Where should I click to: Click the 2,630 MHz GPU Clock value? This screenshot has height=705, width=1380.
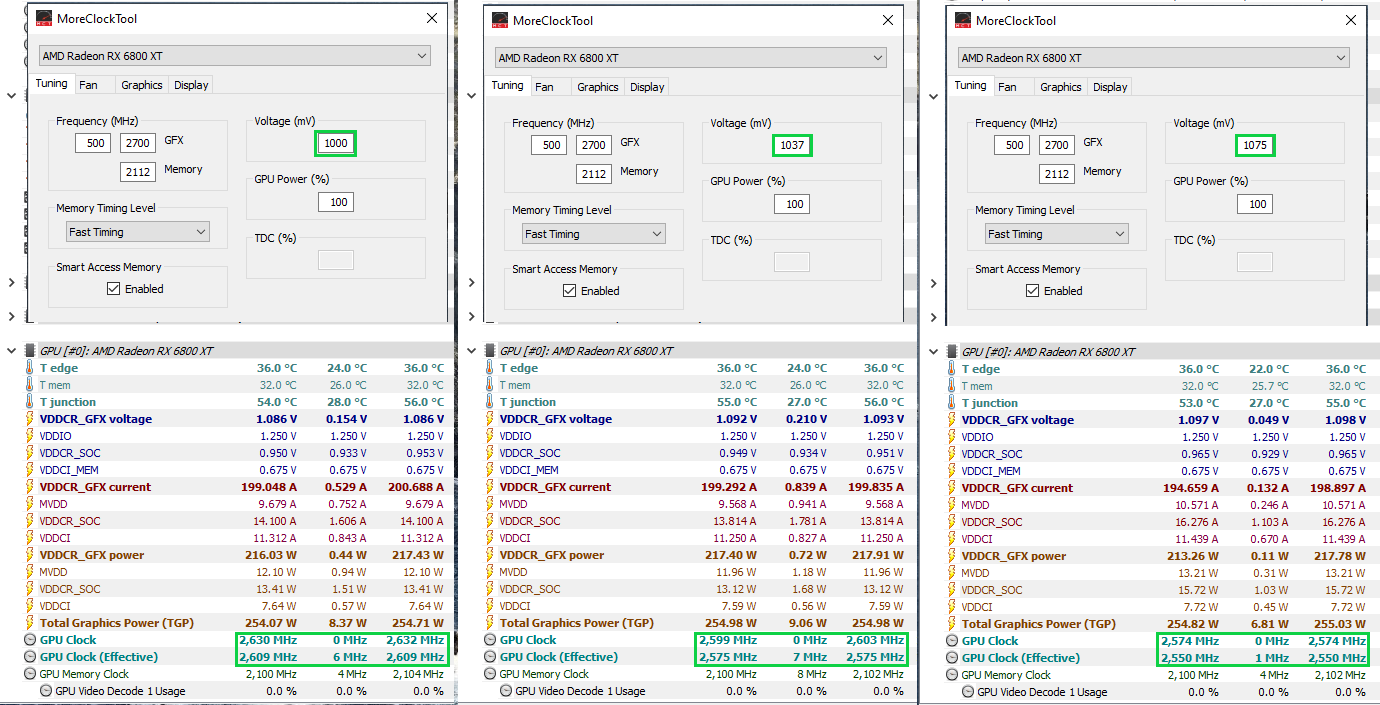[x=268, y=640]
